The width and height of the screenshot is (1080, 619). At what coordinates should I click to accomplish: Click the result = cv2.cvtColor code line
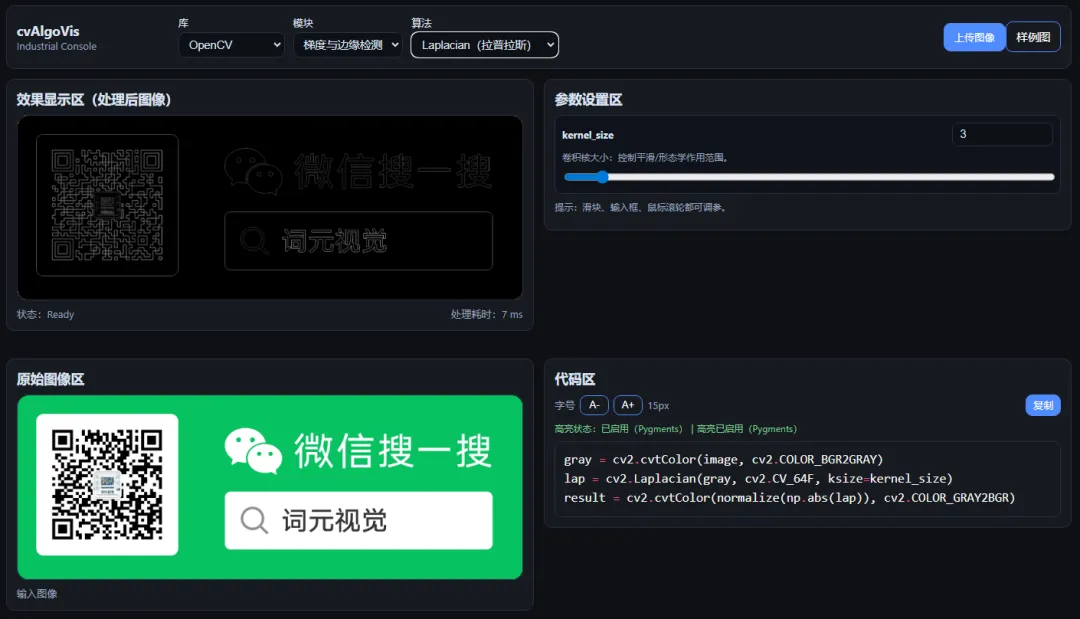click(x=789, y=498)
